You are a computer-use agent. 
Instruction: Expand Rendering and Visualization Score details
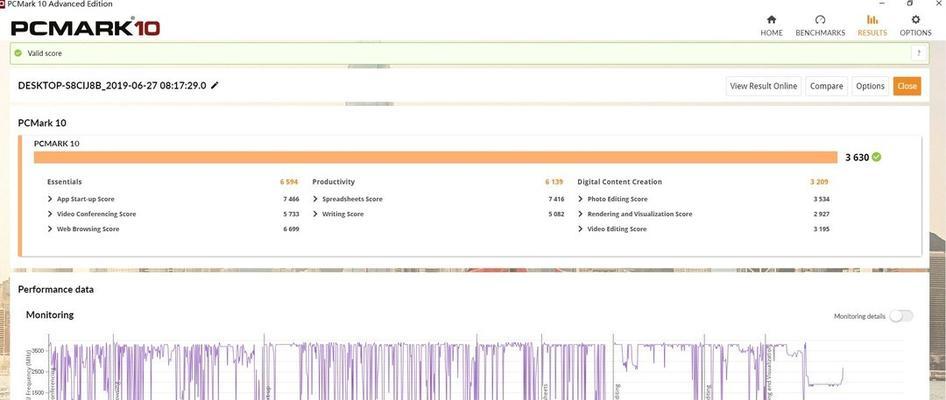pyautogui.click(x=580, y=214)
